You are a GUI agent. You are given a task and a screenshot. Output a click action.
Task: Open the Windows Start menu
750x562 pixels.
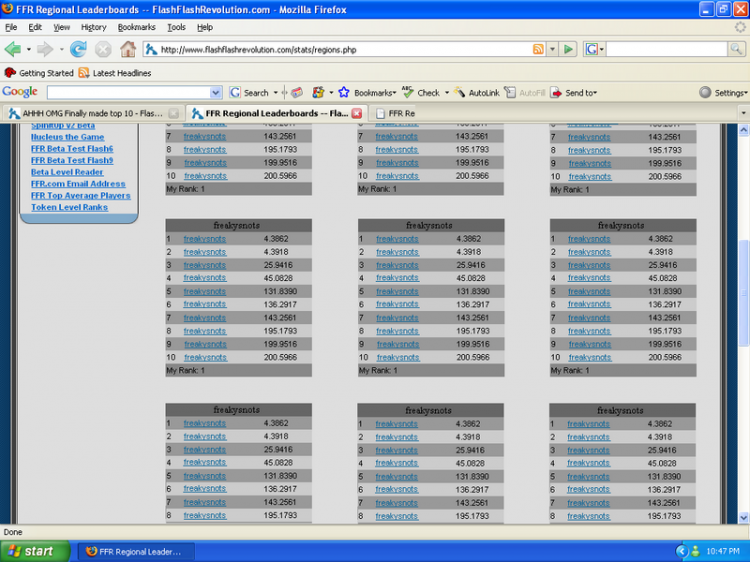pos(34,551)
